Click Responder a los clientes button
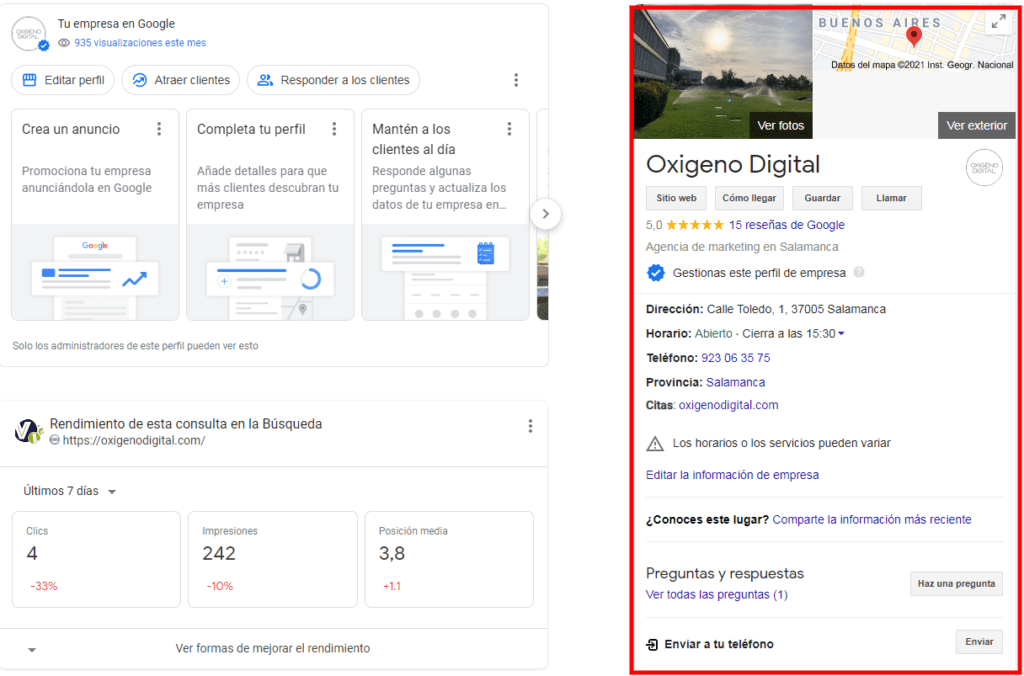This screenshot has height=676, width=1024. pos(333,80)
